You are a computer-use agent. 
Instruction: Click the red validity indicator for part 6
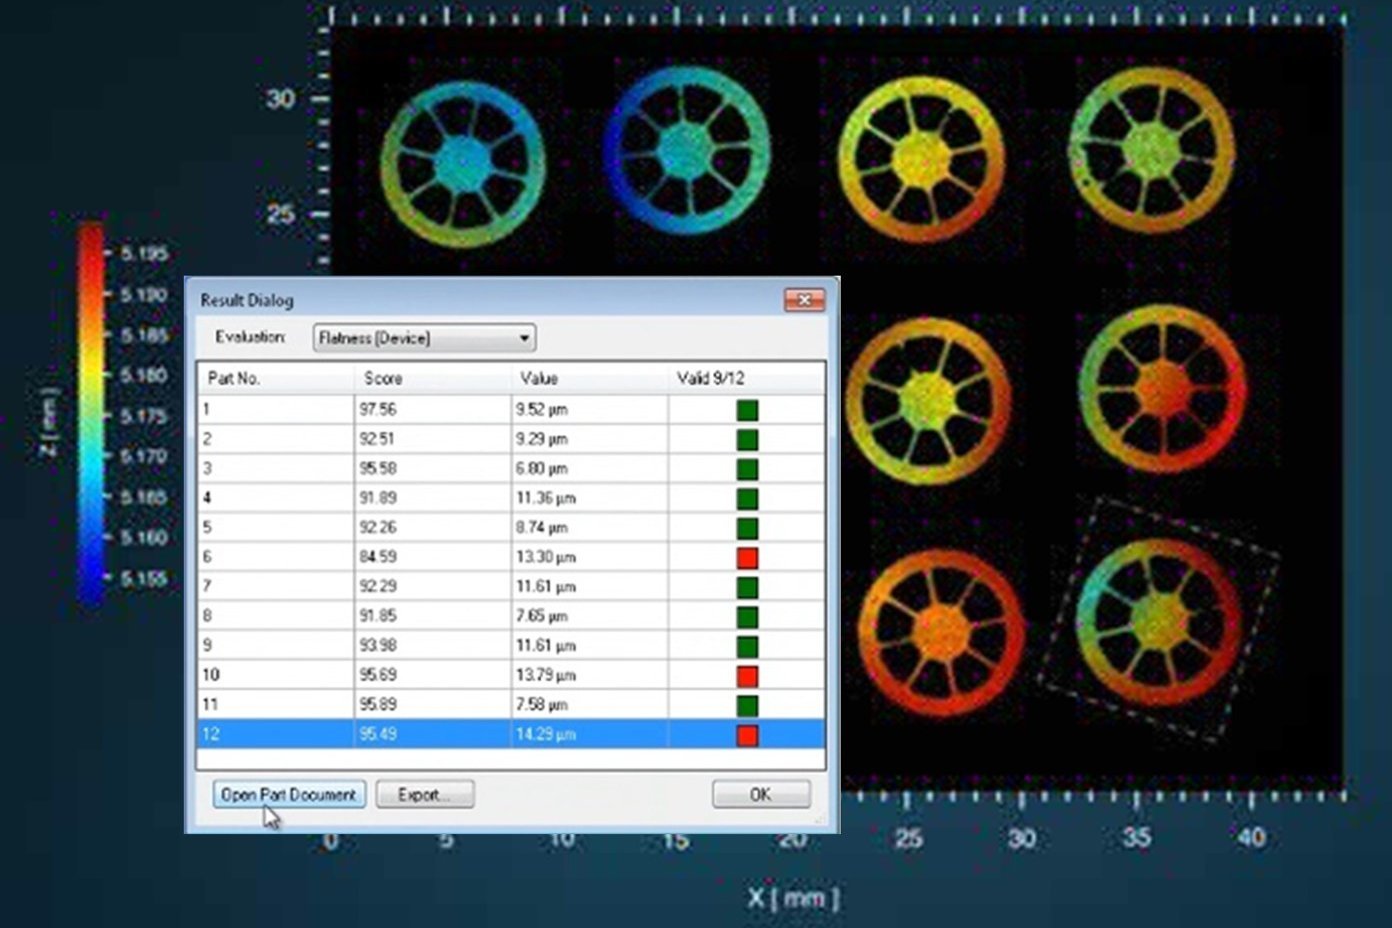pos(748,557)
